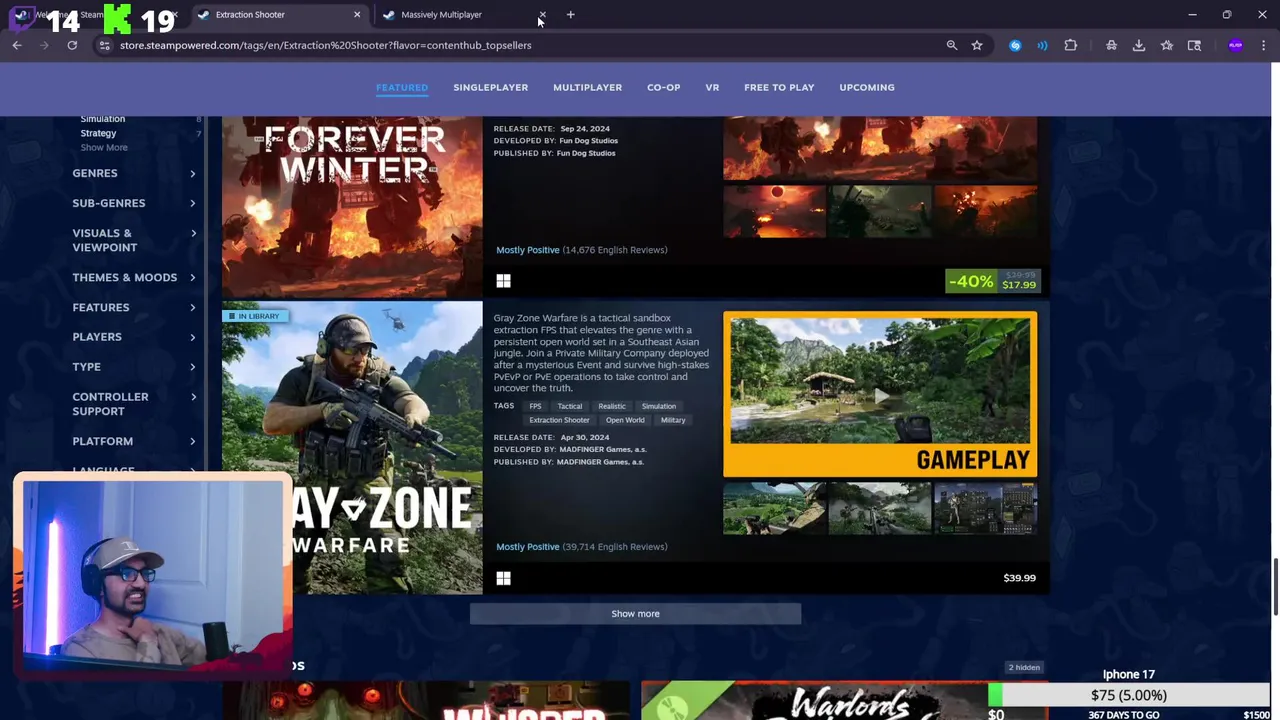Viewport: 1280px width, 720px height.
Task: Close the Massively Multiplayer tab
Action: pos(542,14)
